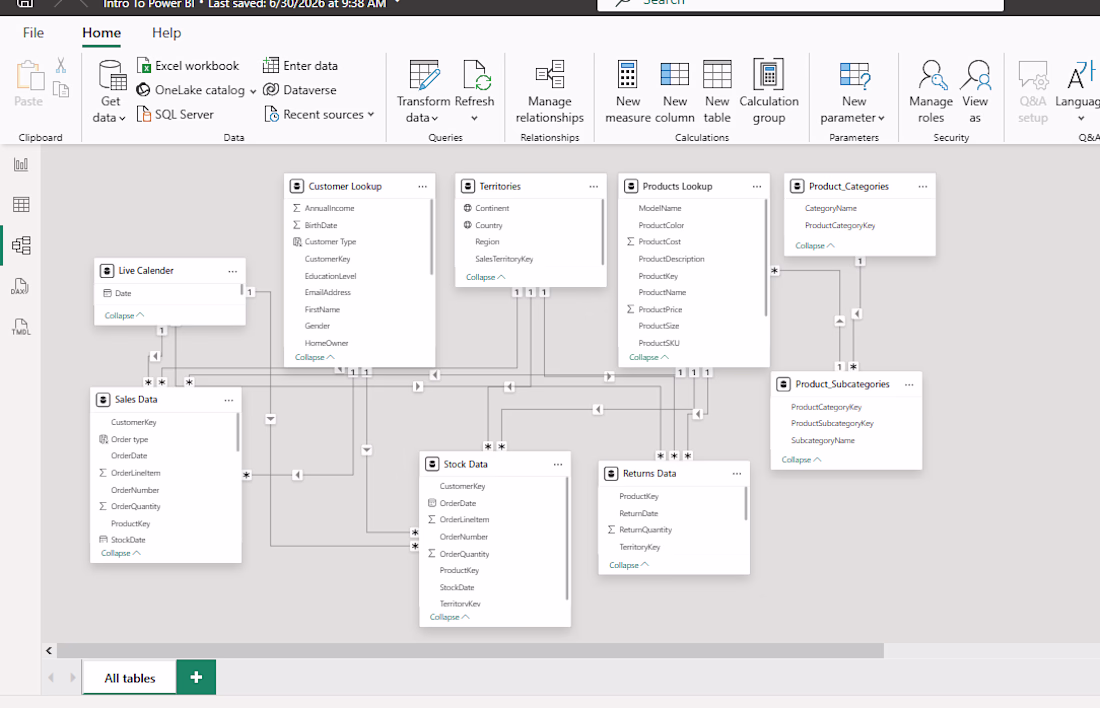
Task: Add a New column
Action: pyautogui.click(x=675, y=91)
